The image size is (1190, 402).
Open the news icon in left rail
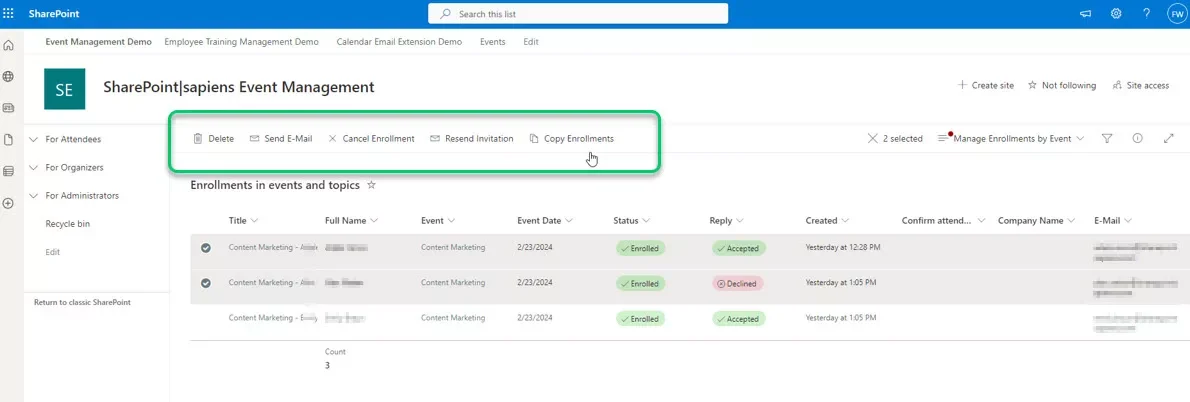8,108
